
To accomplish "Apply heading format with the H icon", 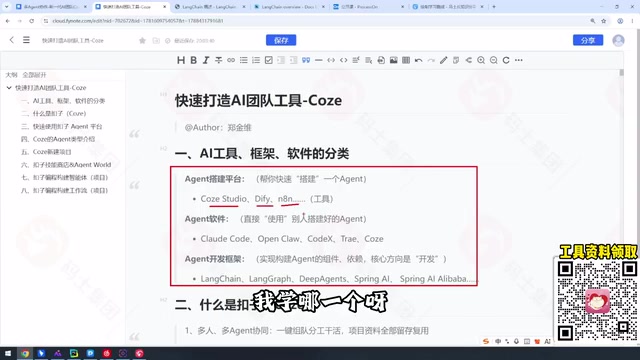I will click(180, 60).
